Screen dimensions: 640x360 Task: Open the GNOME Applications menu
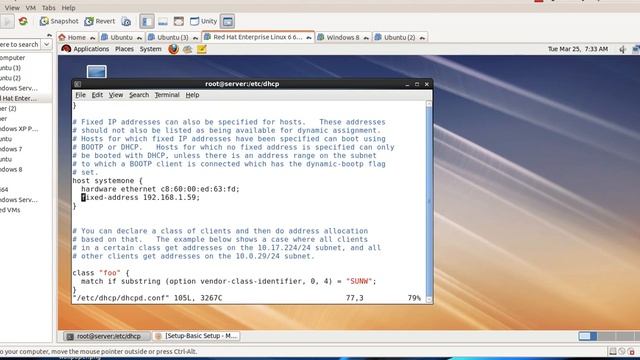pos(85,49)
